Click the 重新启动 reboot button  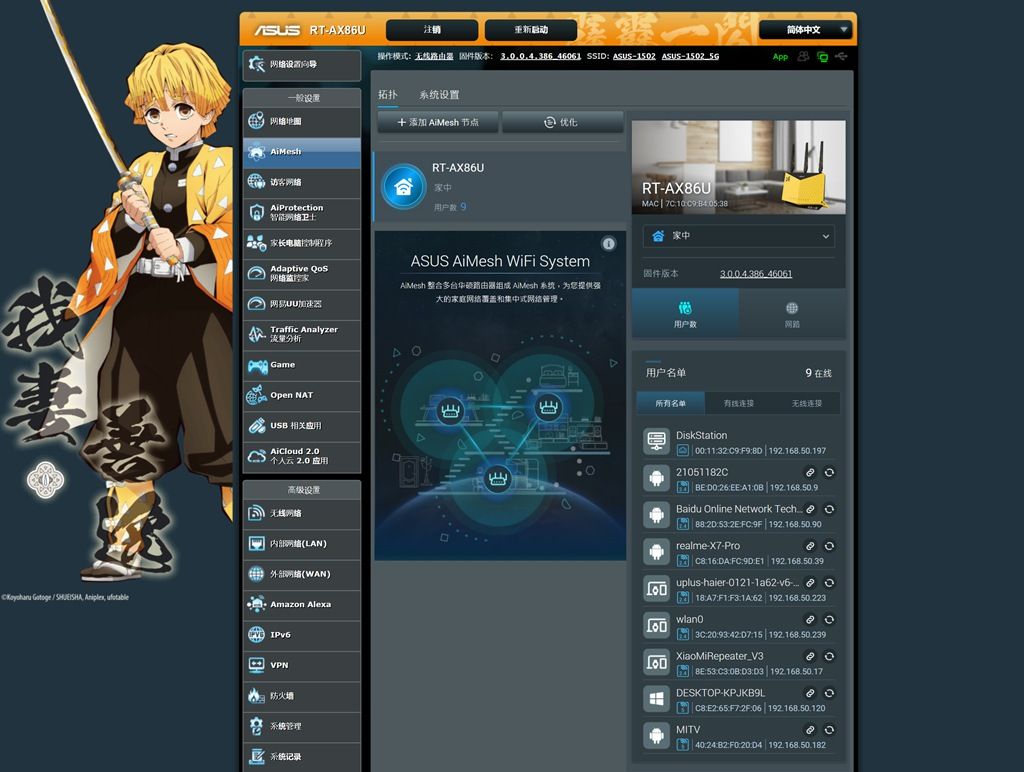click(x=531, y=30)
